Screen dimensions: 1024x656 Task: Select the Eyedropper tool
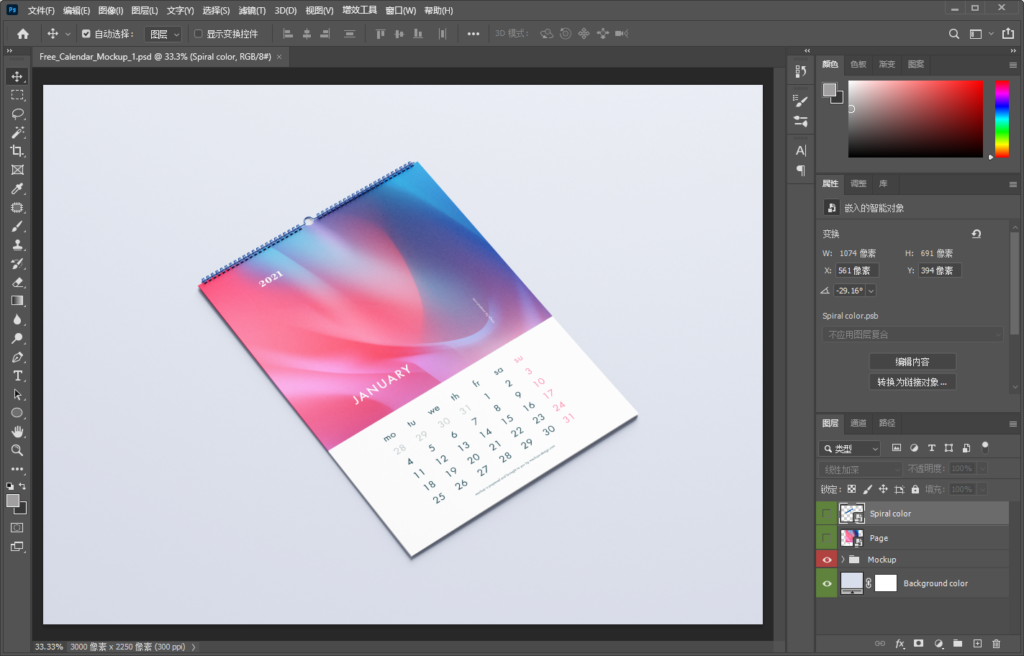[18, 189]
